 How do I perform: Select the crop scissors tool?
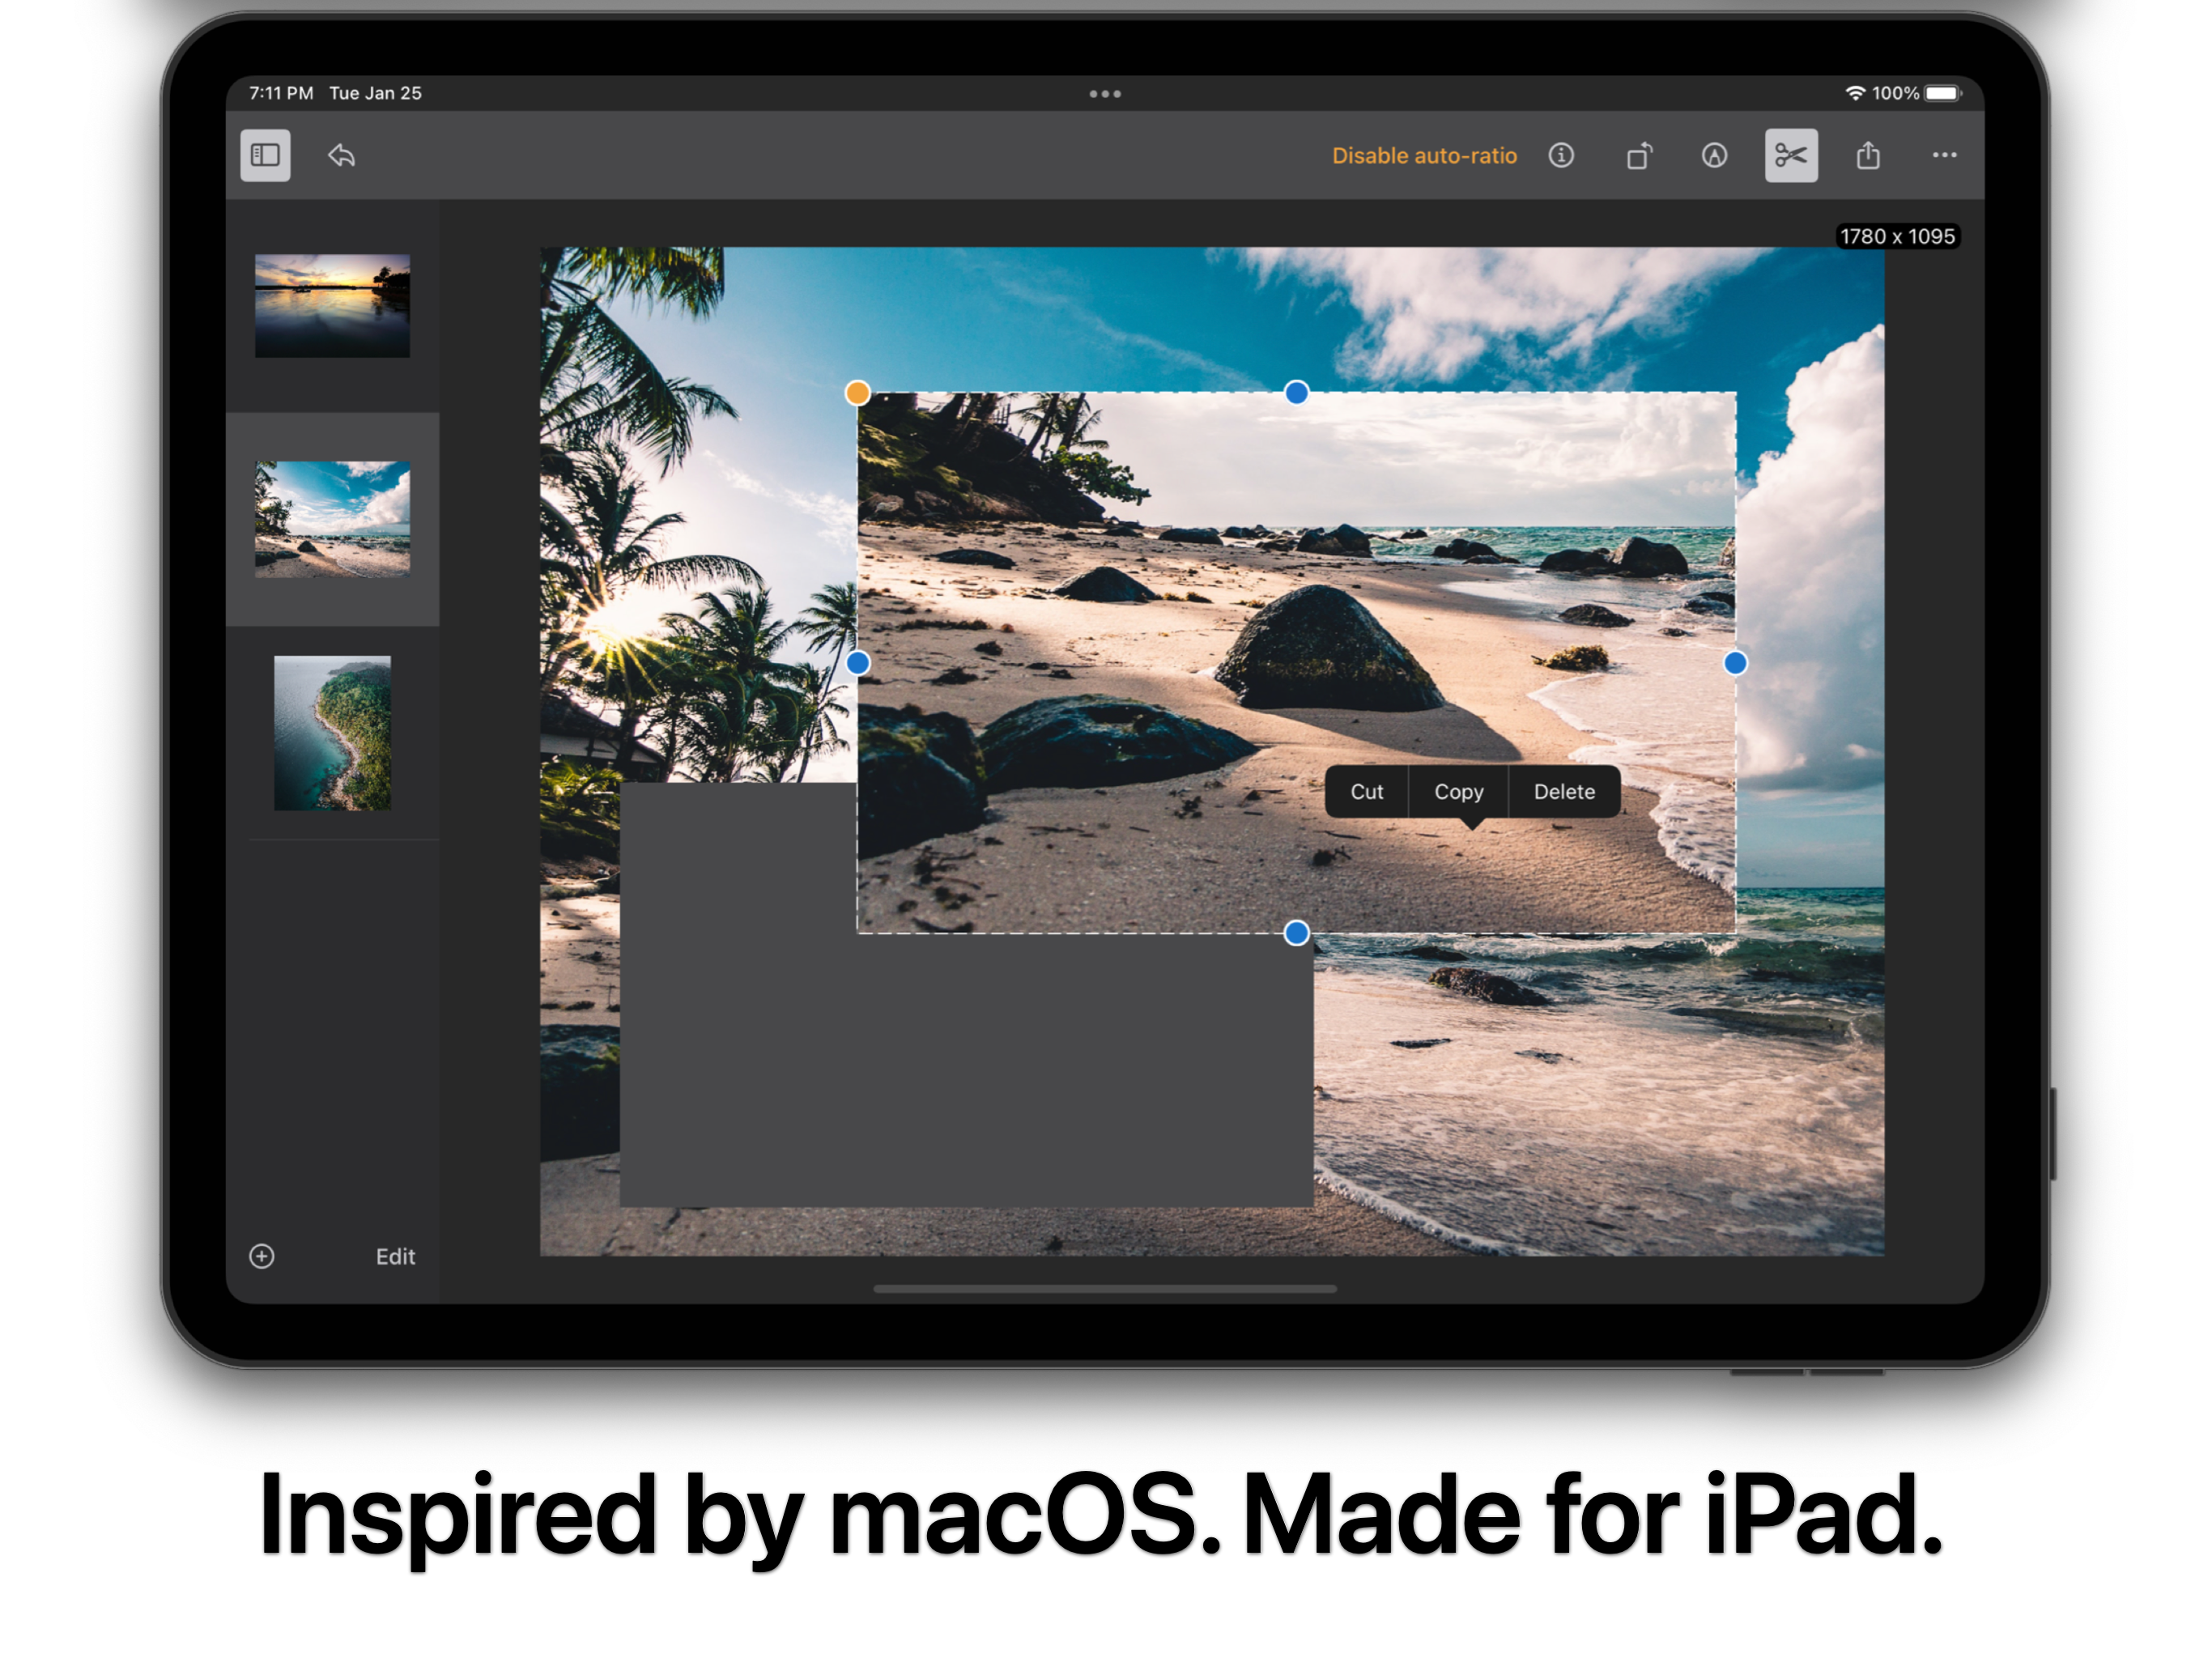point(1790,155)
